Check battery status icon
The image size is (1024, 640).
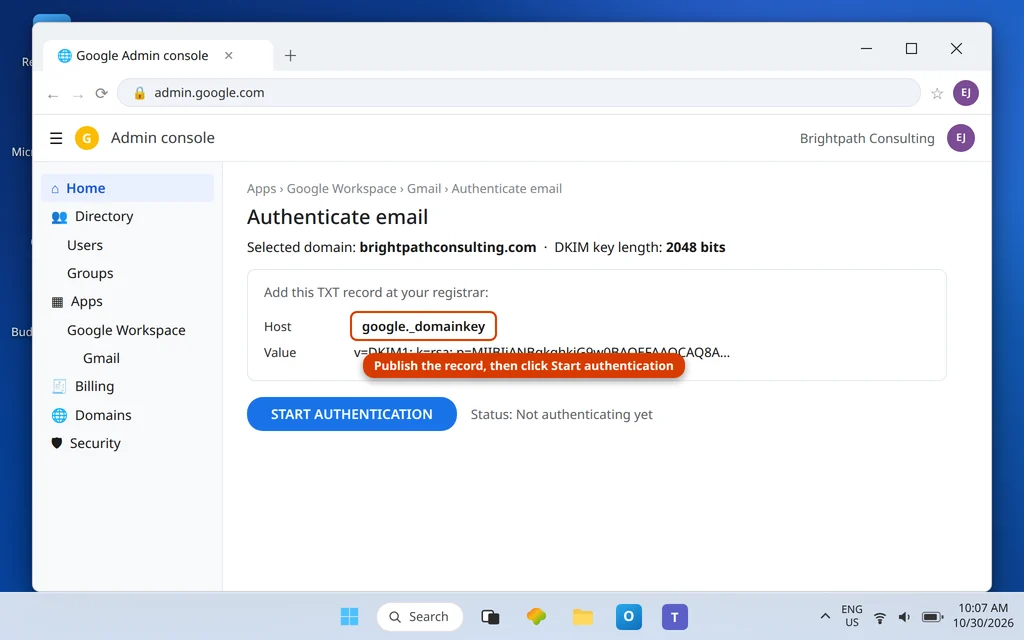point(932,616)
